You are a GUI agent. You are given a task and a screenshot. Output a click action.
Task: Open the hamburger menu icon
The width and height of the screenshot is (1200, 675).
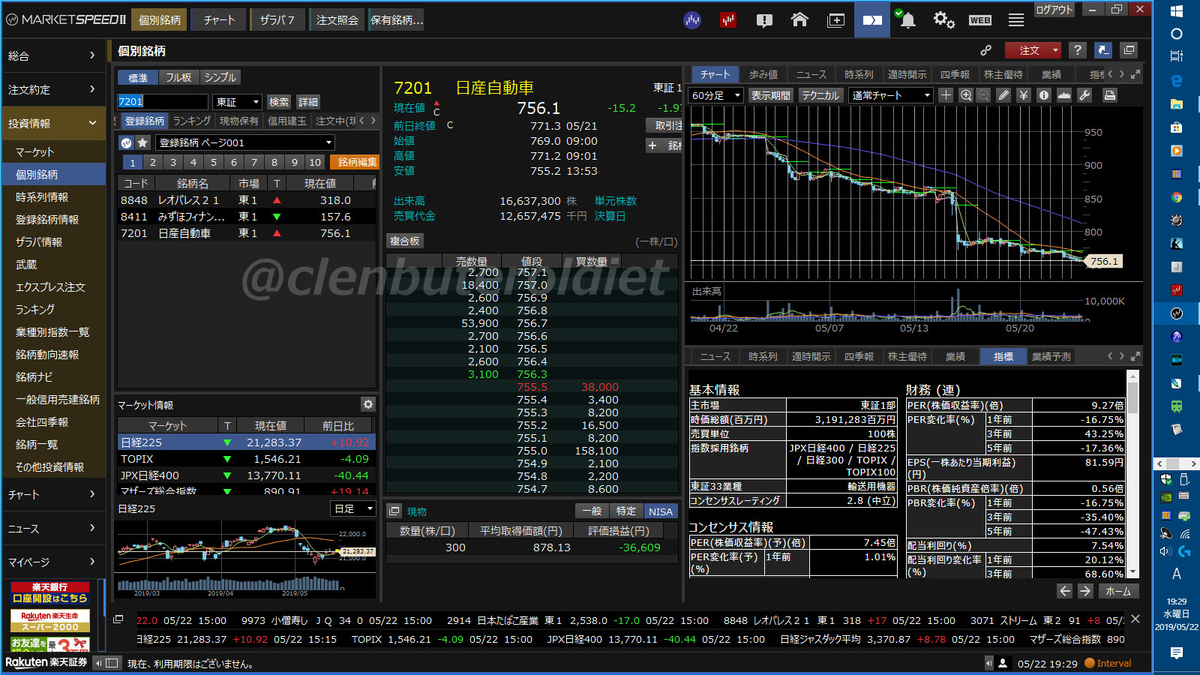pyautogui.click(x=1016, y=19)
